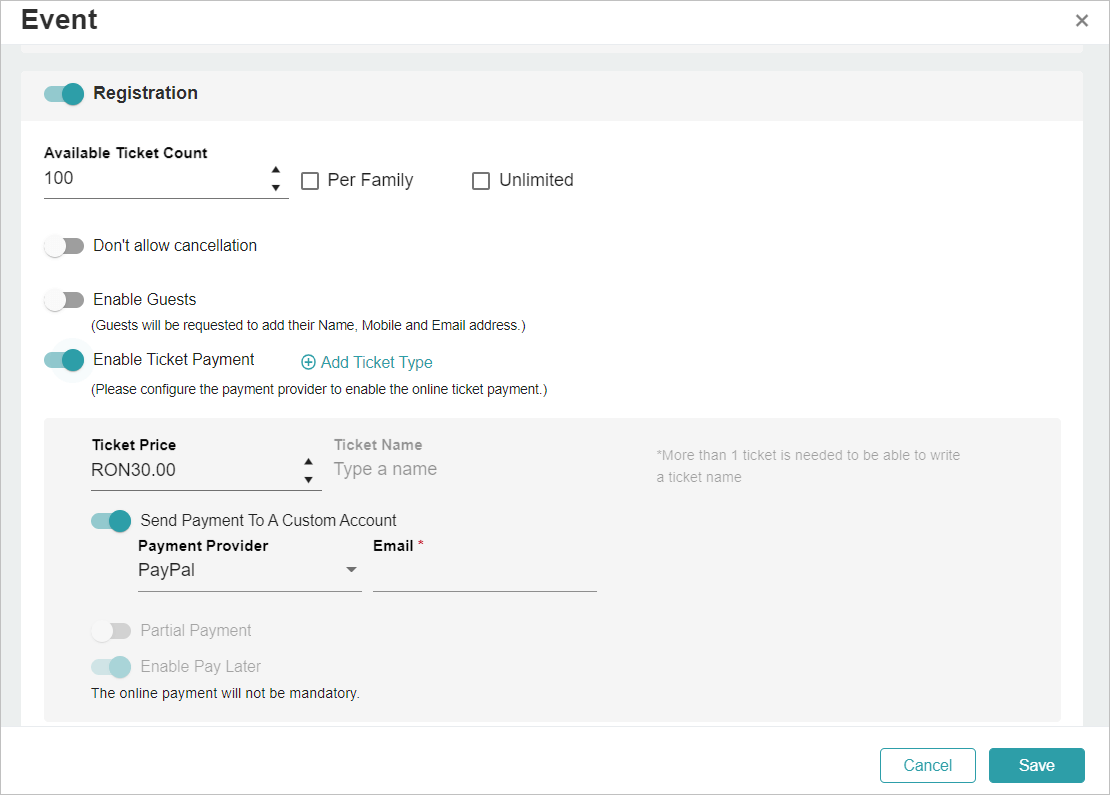1110x795 pixels.
Task: Decrease Available Ticket Count with down arrow
Action: pos(275,188)
